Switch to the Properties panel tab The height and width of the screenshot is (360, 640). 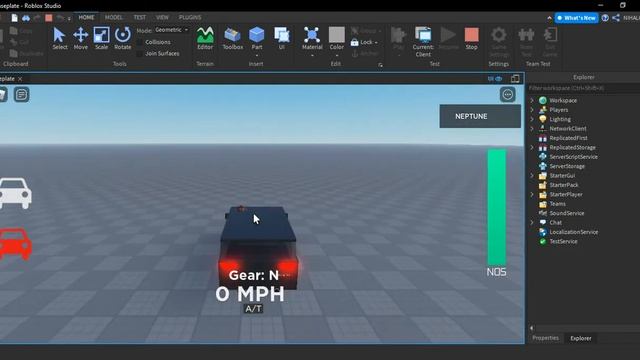[545, 338]
